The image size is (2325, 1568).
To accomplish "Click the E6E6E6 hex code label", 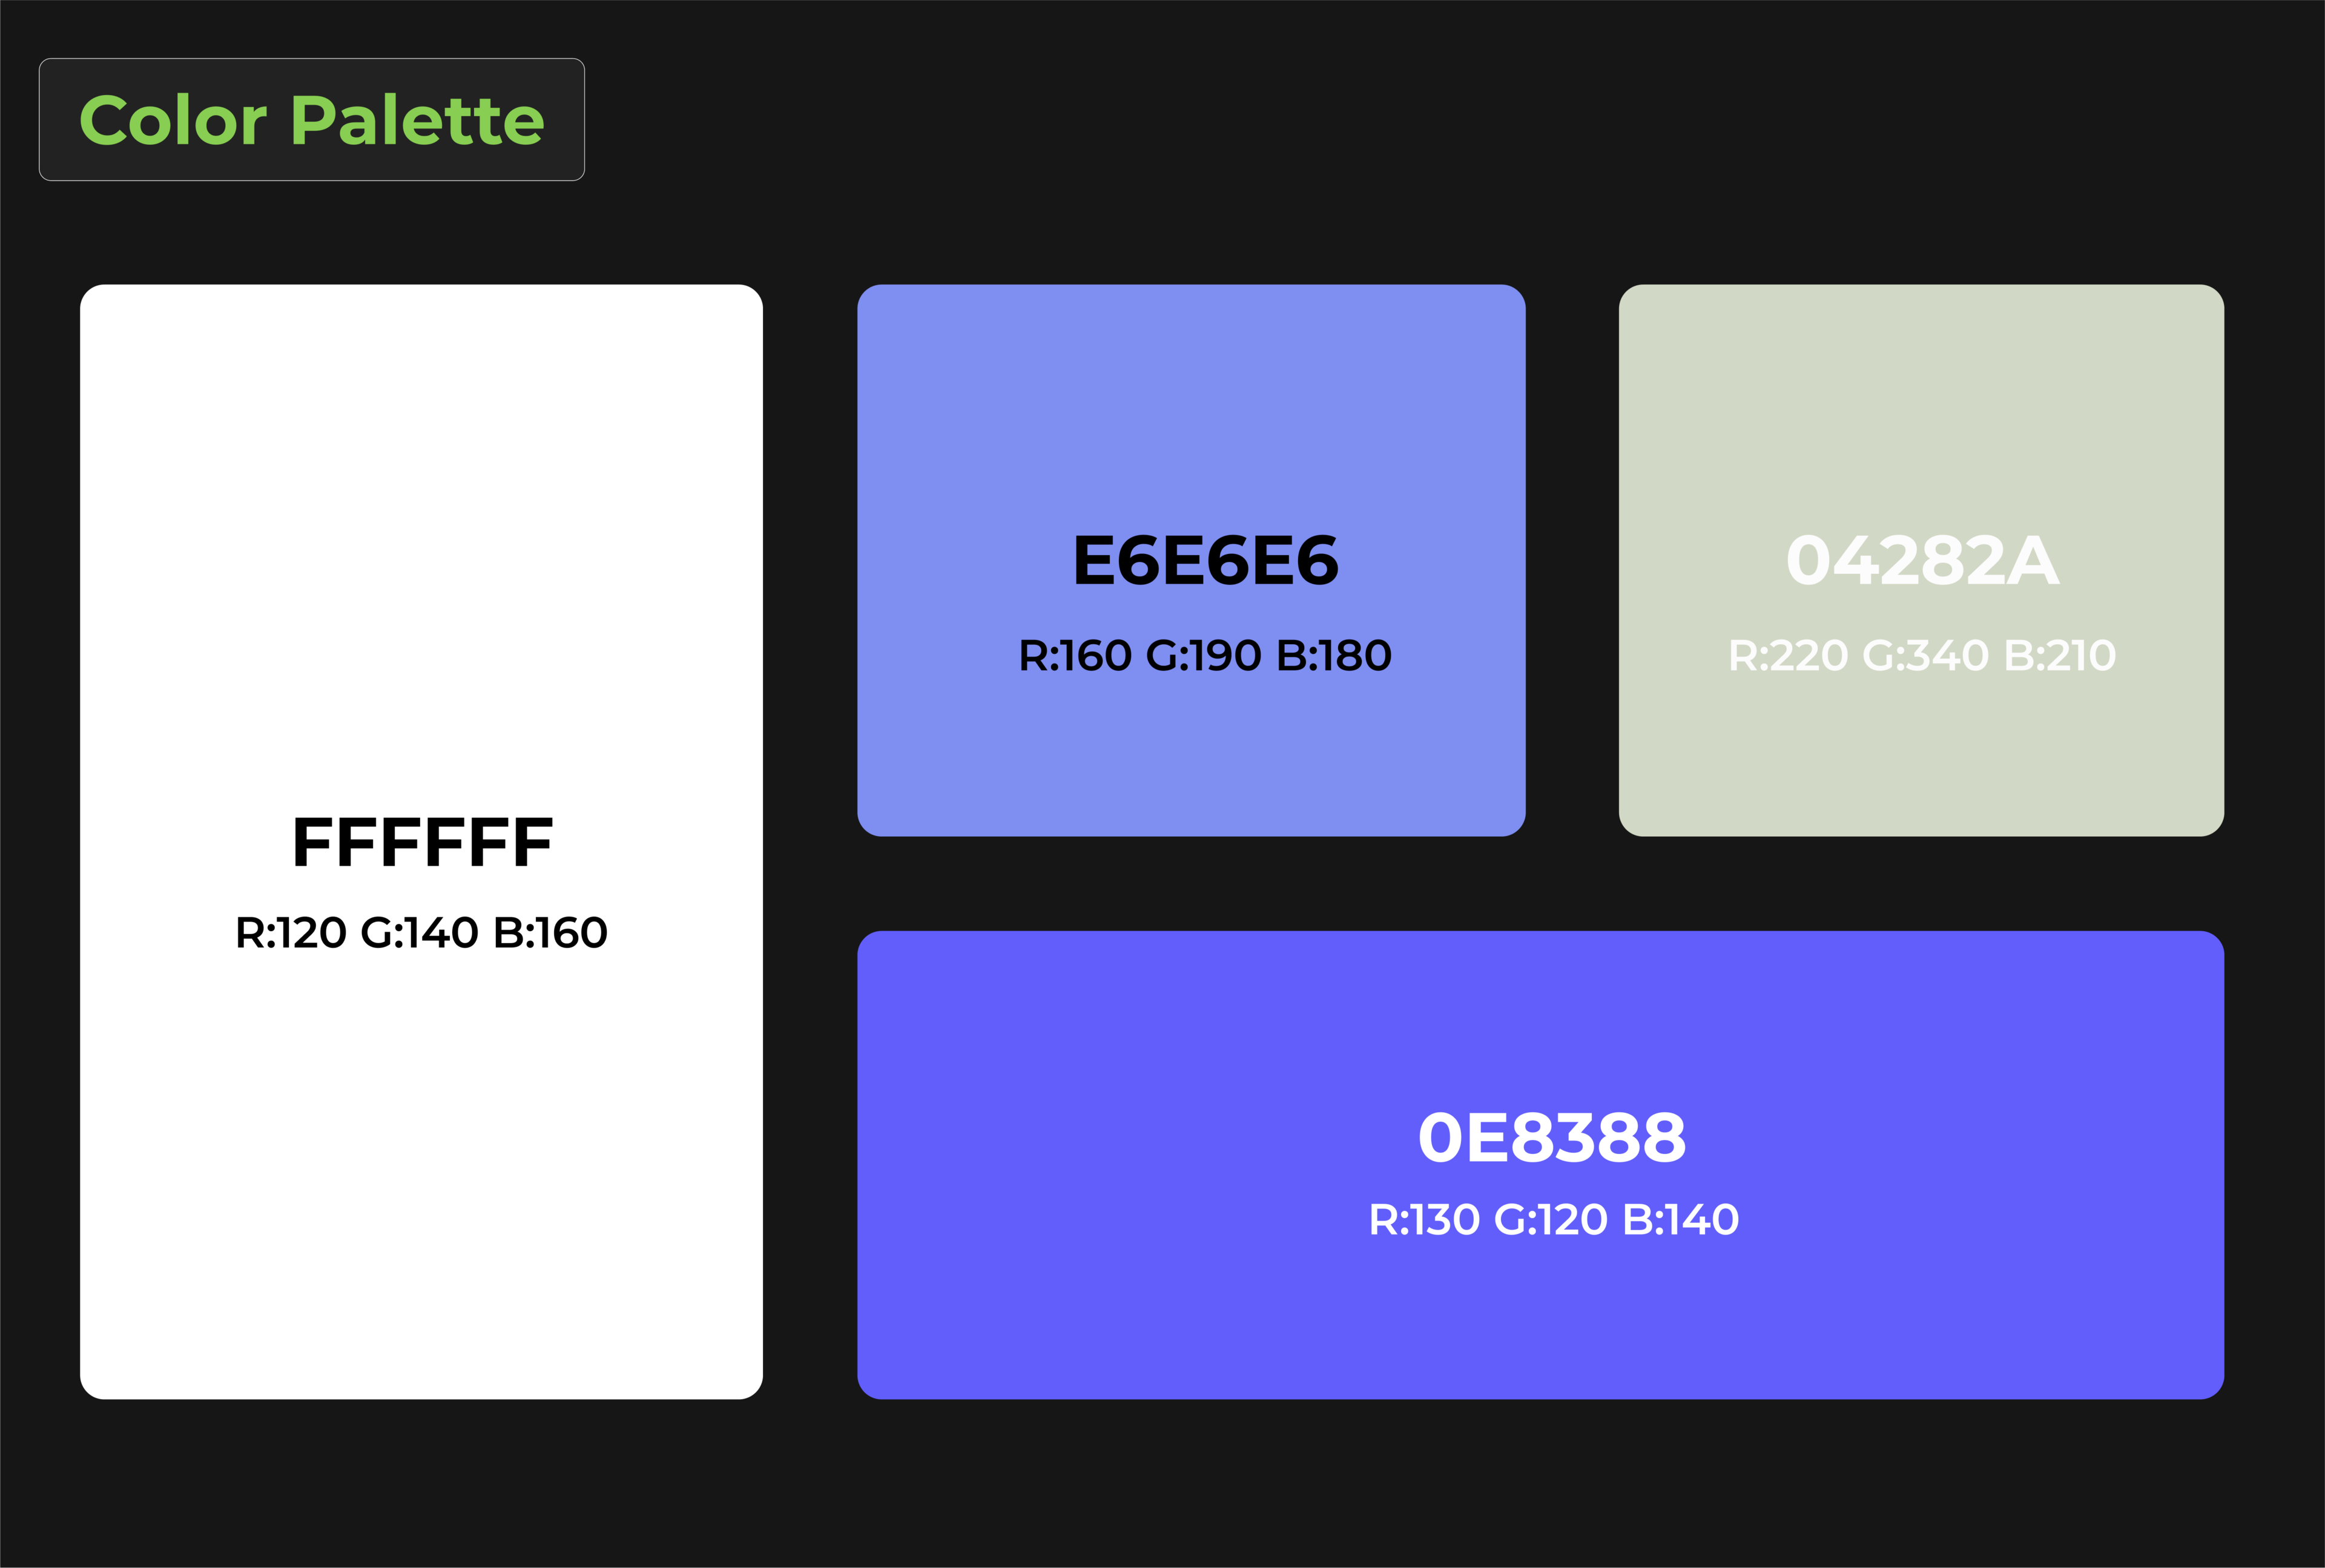I will [x=1205, y=560].
